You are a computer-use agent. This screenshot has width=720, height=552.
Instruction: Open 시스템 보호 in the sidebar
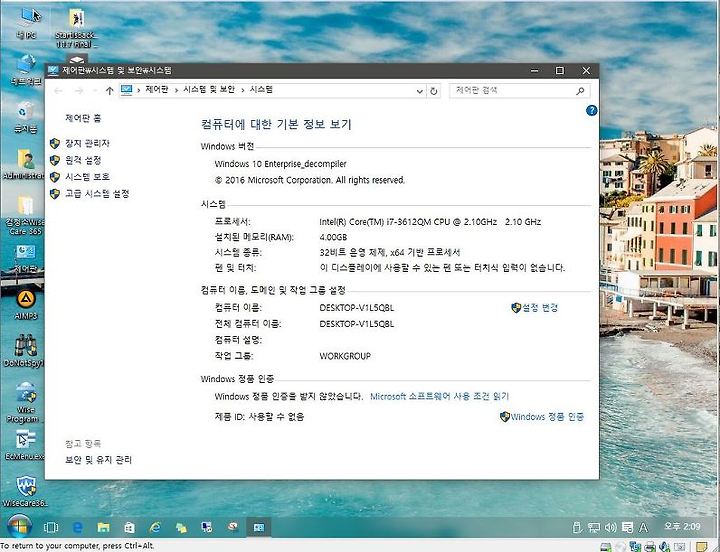[87, 177]
